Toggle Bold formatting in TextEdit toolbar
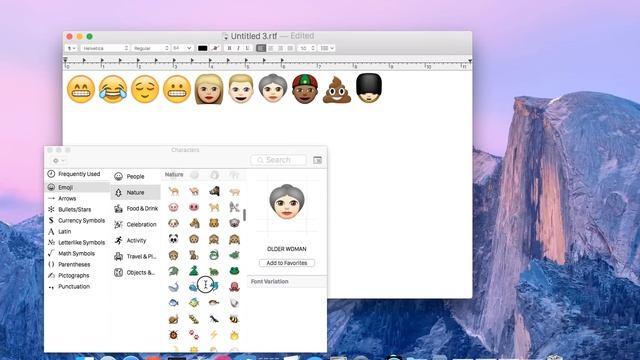The width and height of the screenshot is (640, 360). click(x=229, y=48)
